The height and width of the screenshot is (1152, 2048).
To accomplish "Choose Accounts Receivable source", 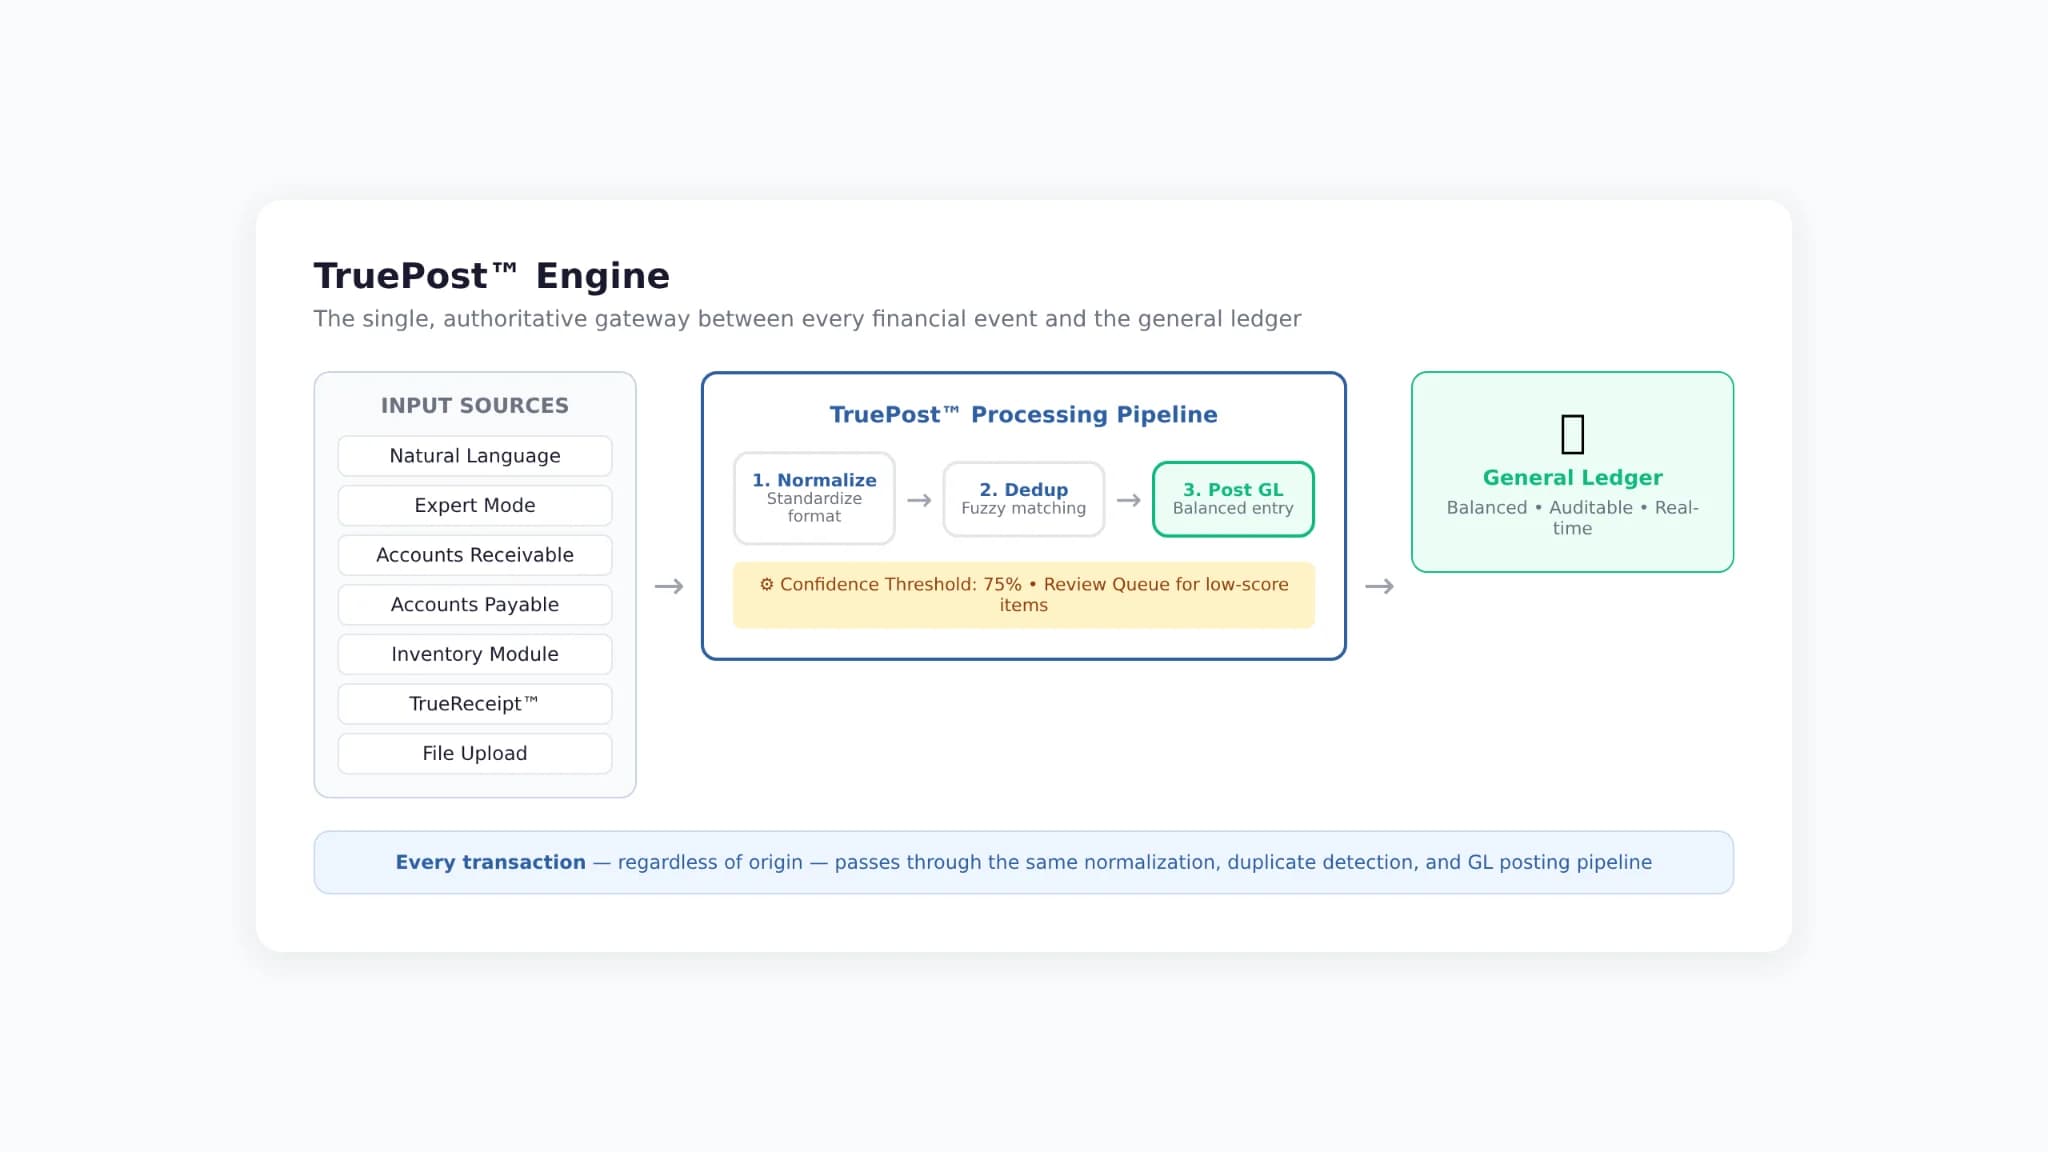I will tap(475, 555).
